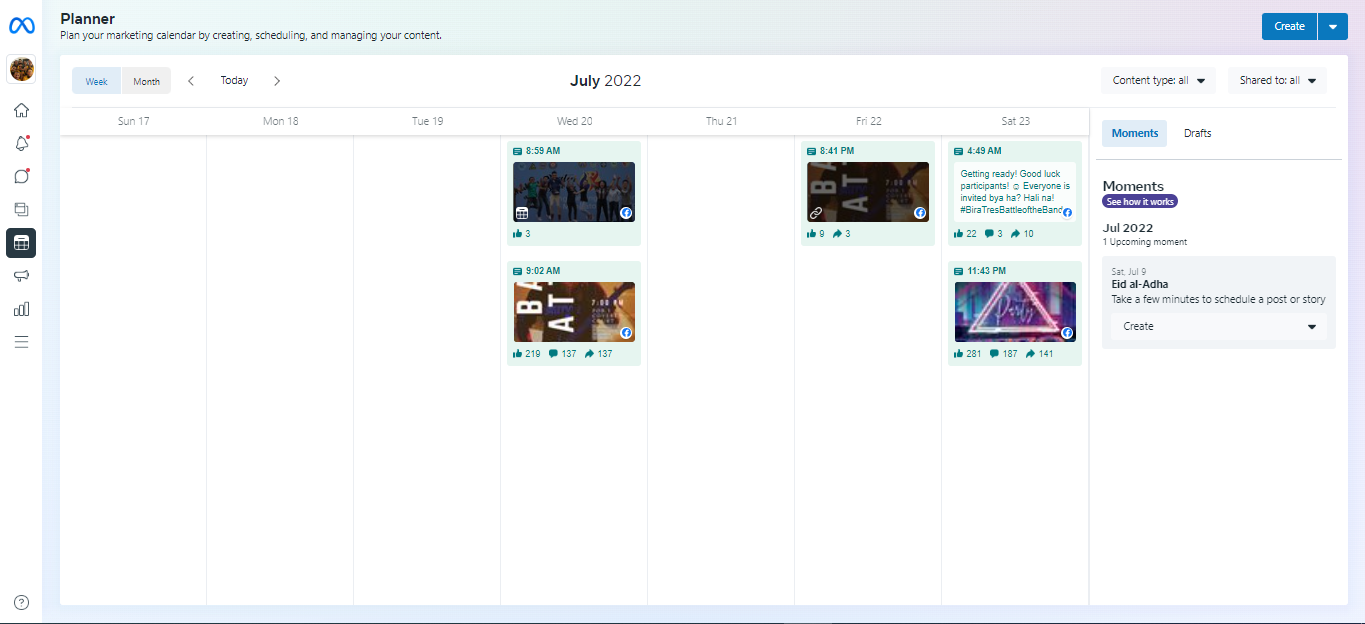Go to Home in sidebar
The image size is (1365, 624).
[21, 110]
